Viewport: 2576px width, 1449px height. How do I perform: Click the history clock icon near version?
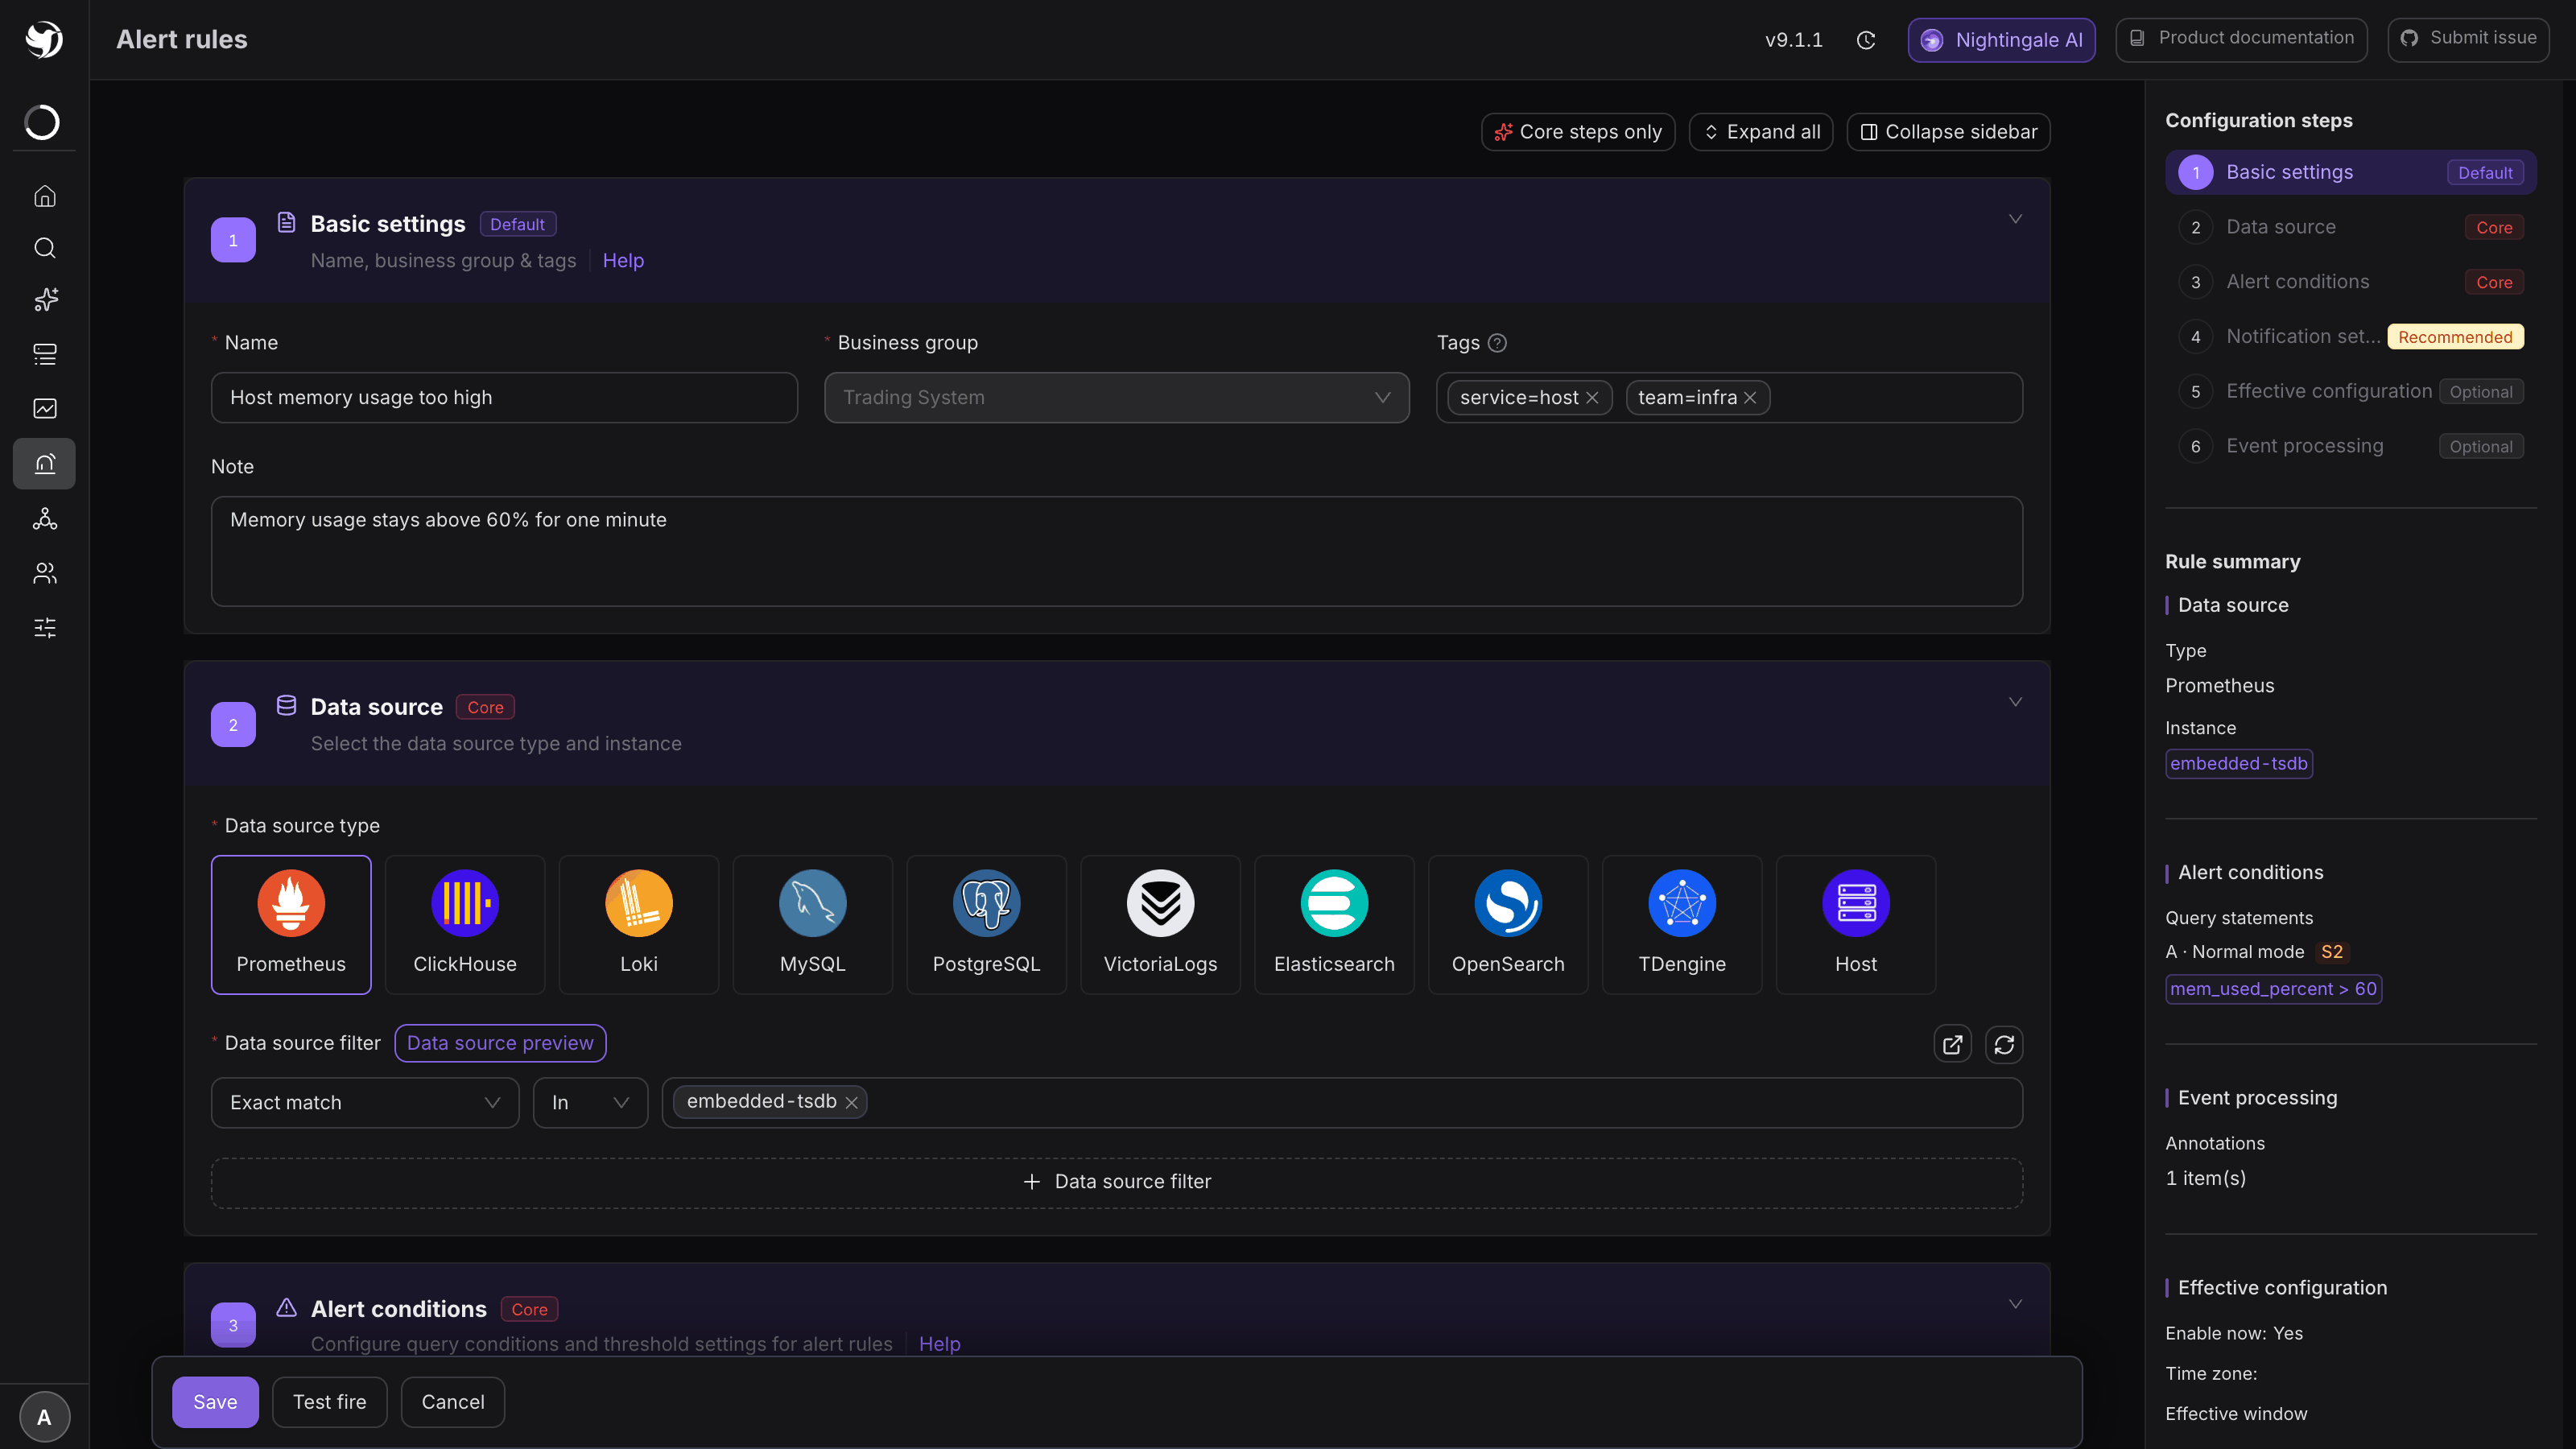tap(1866, 40)
